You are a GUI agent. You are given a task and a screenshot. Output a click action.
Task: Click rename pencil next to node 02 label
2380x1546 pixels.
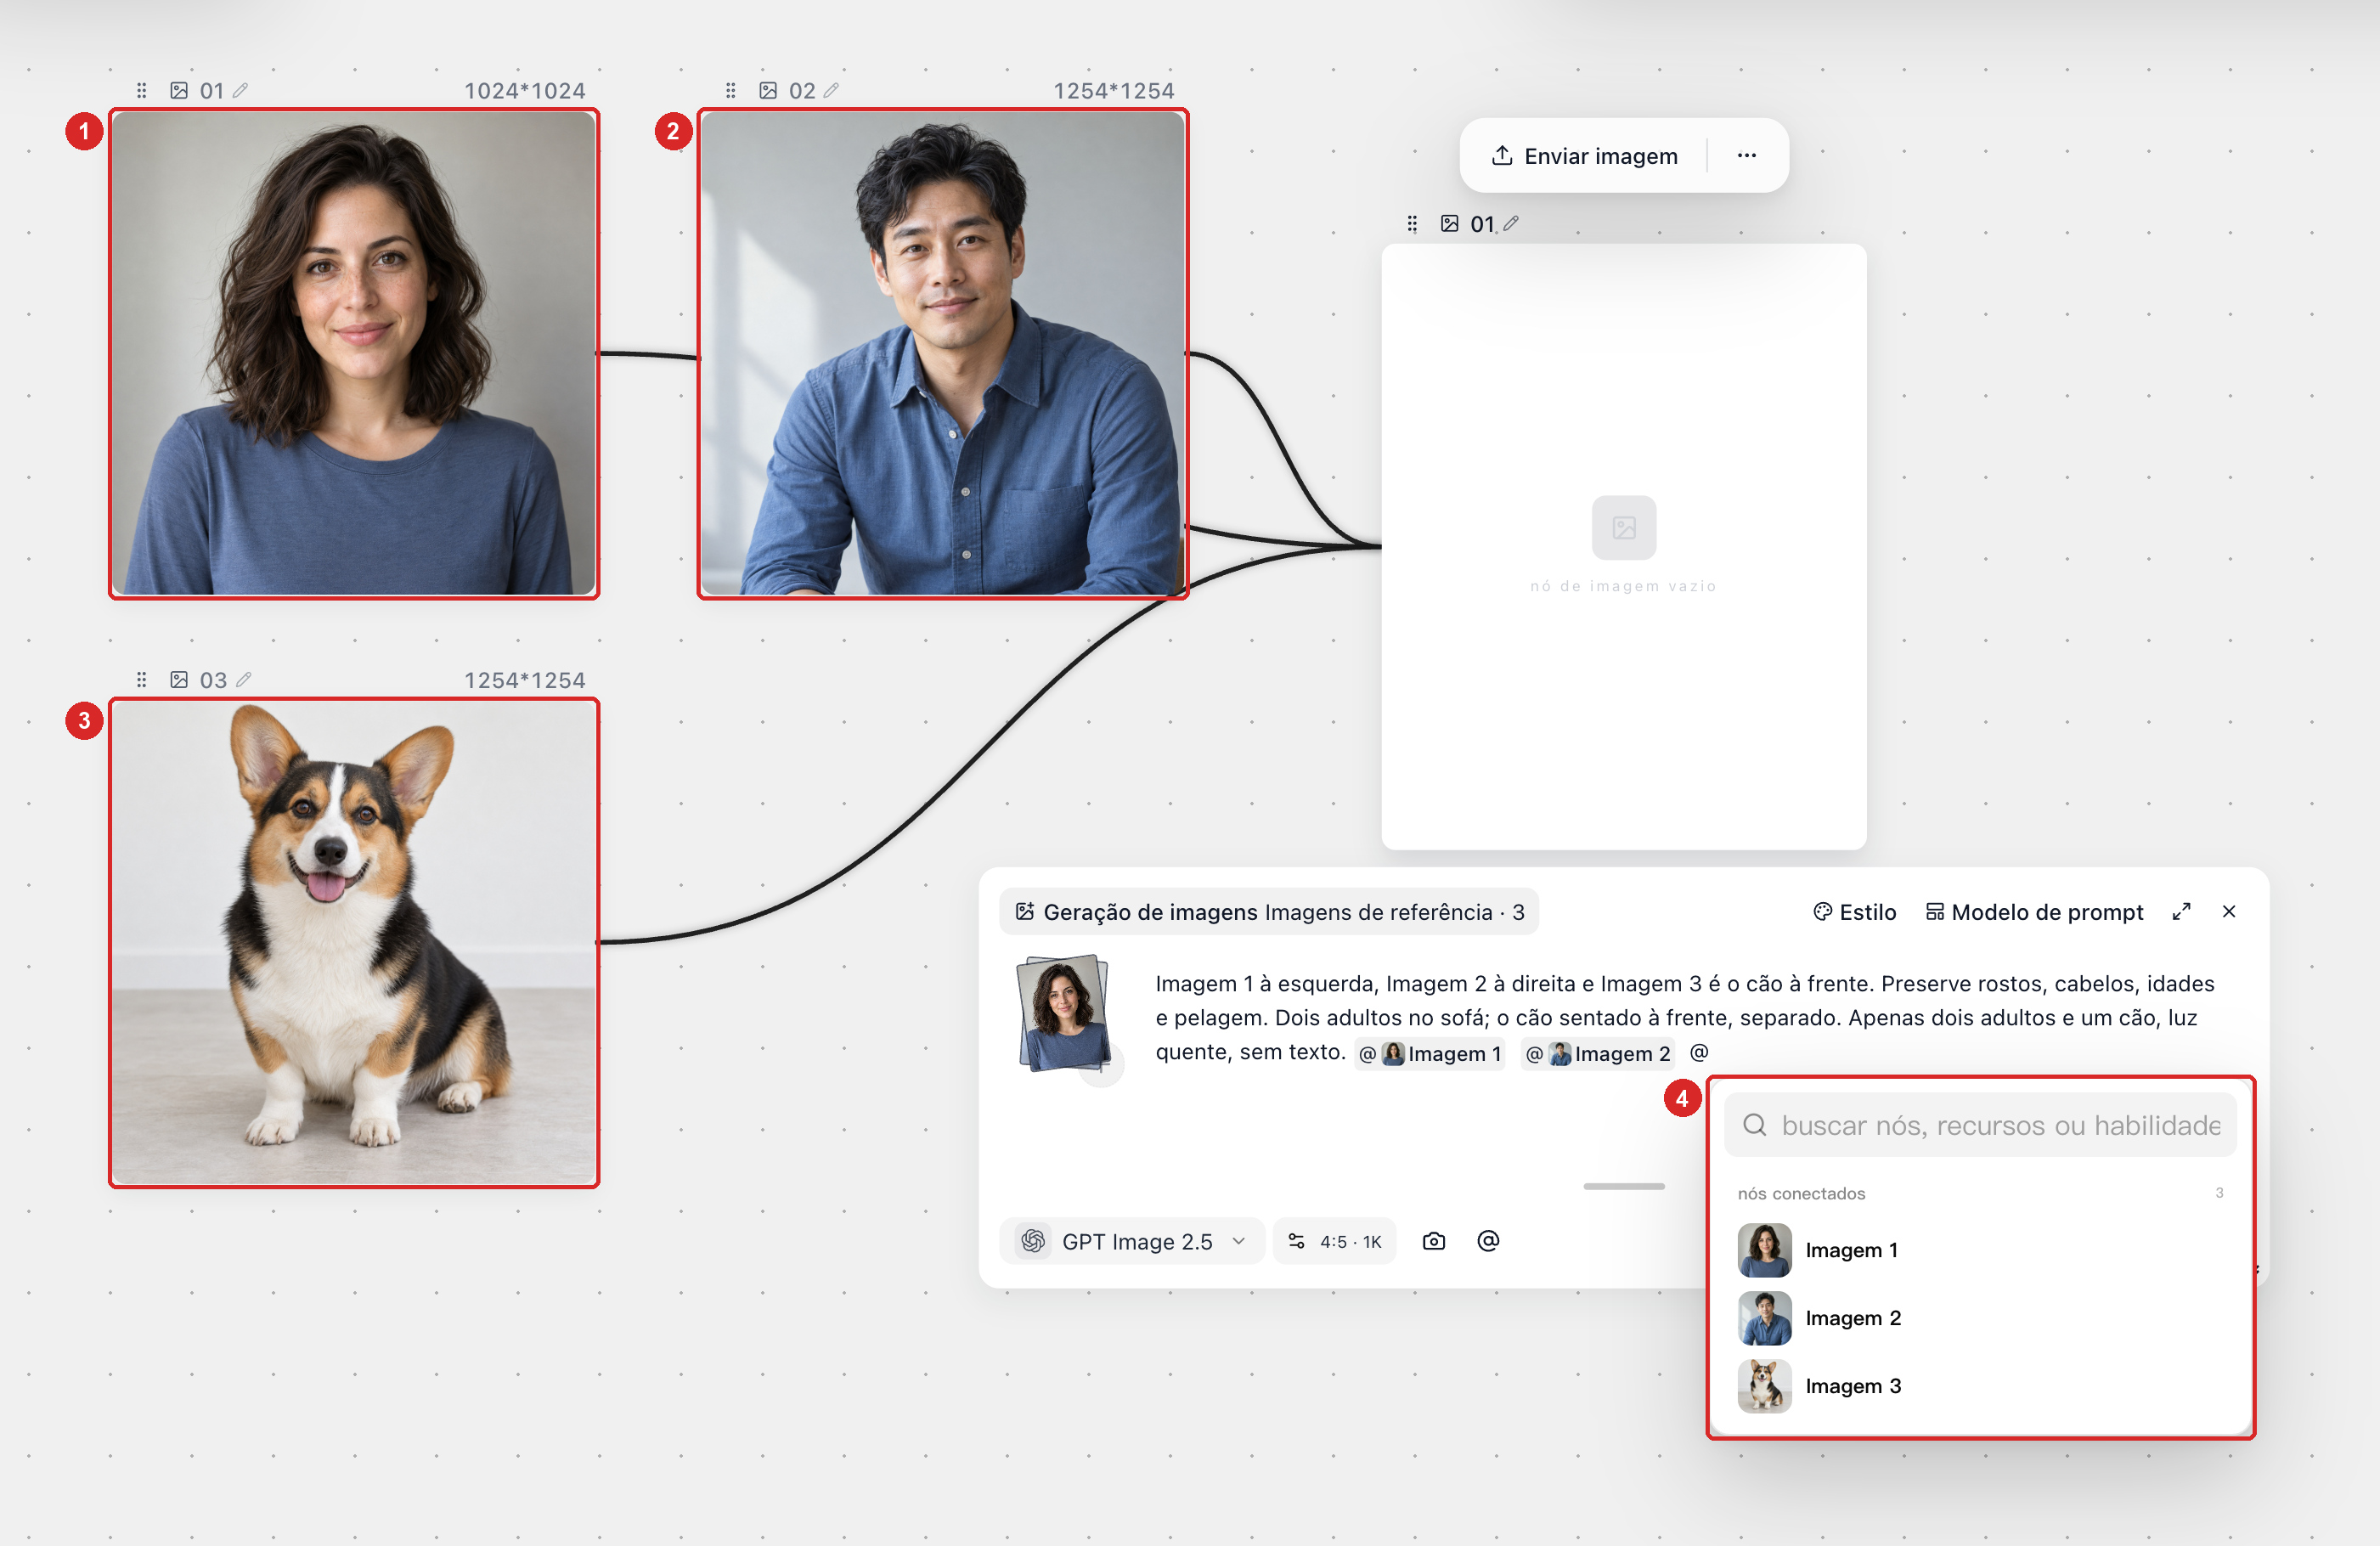click(831, 91)
